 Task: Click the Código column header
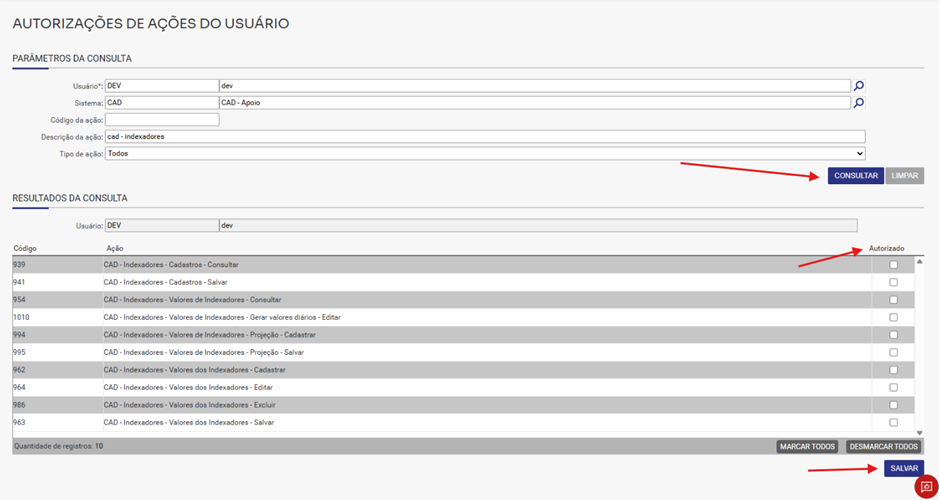[25, 248]
